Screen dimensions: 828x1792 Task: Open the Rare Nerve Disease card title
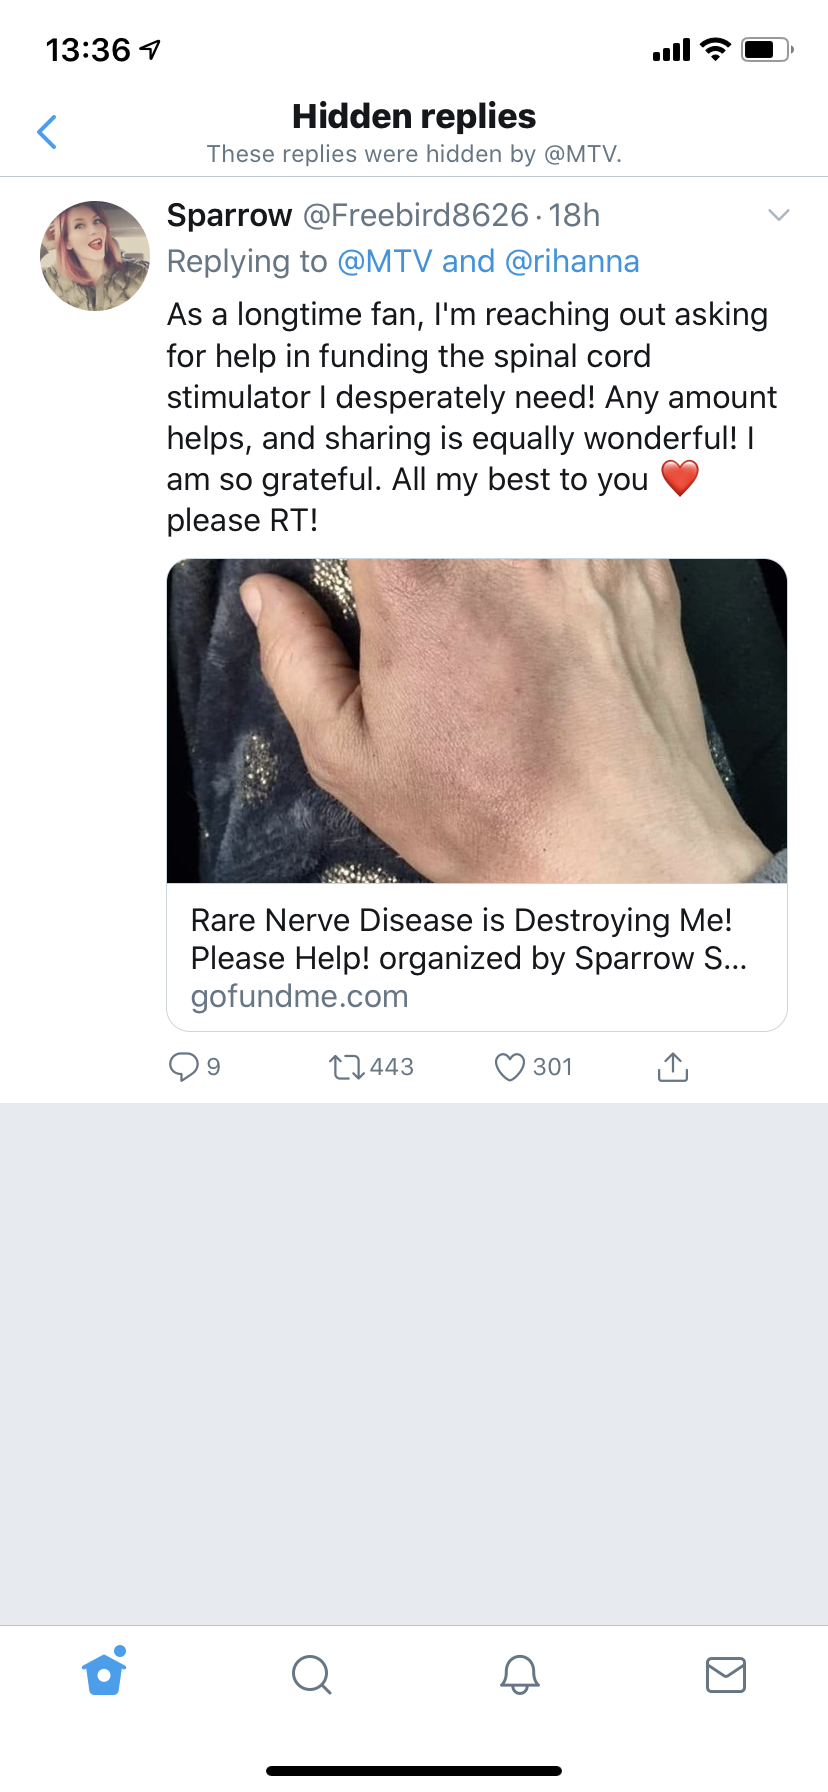(x=468, y=939)
